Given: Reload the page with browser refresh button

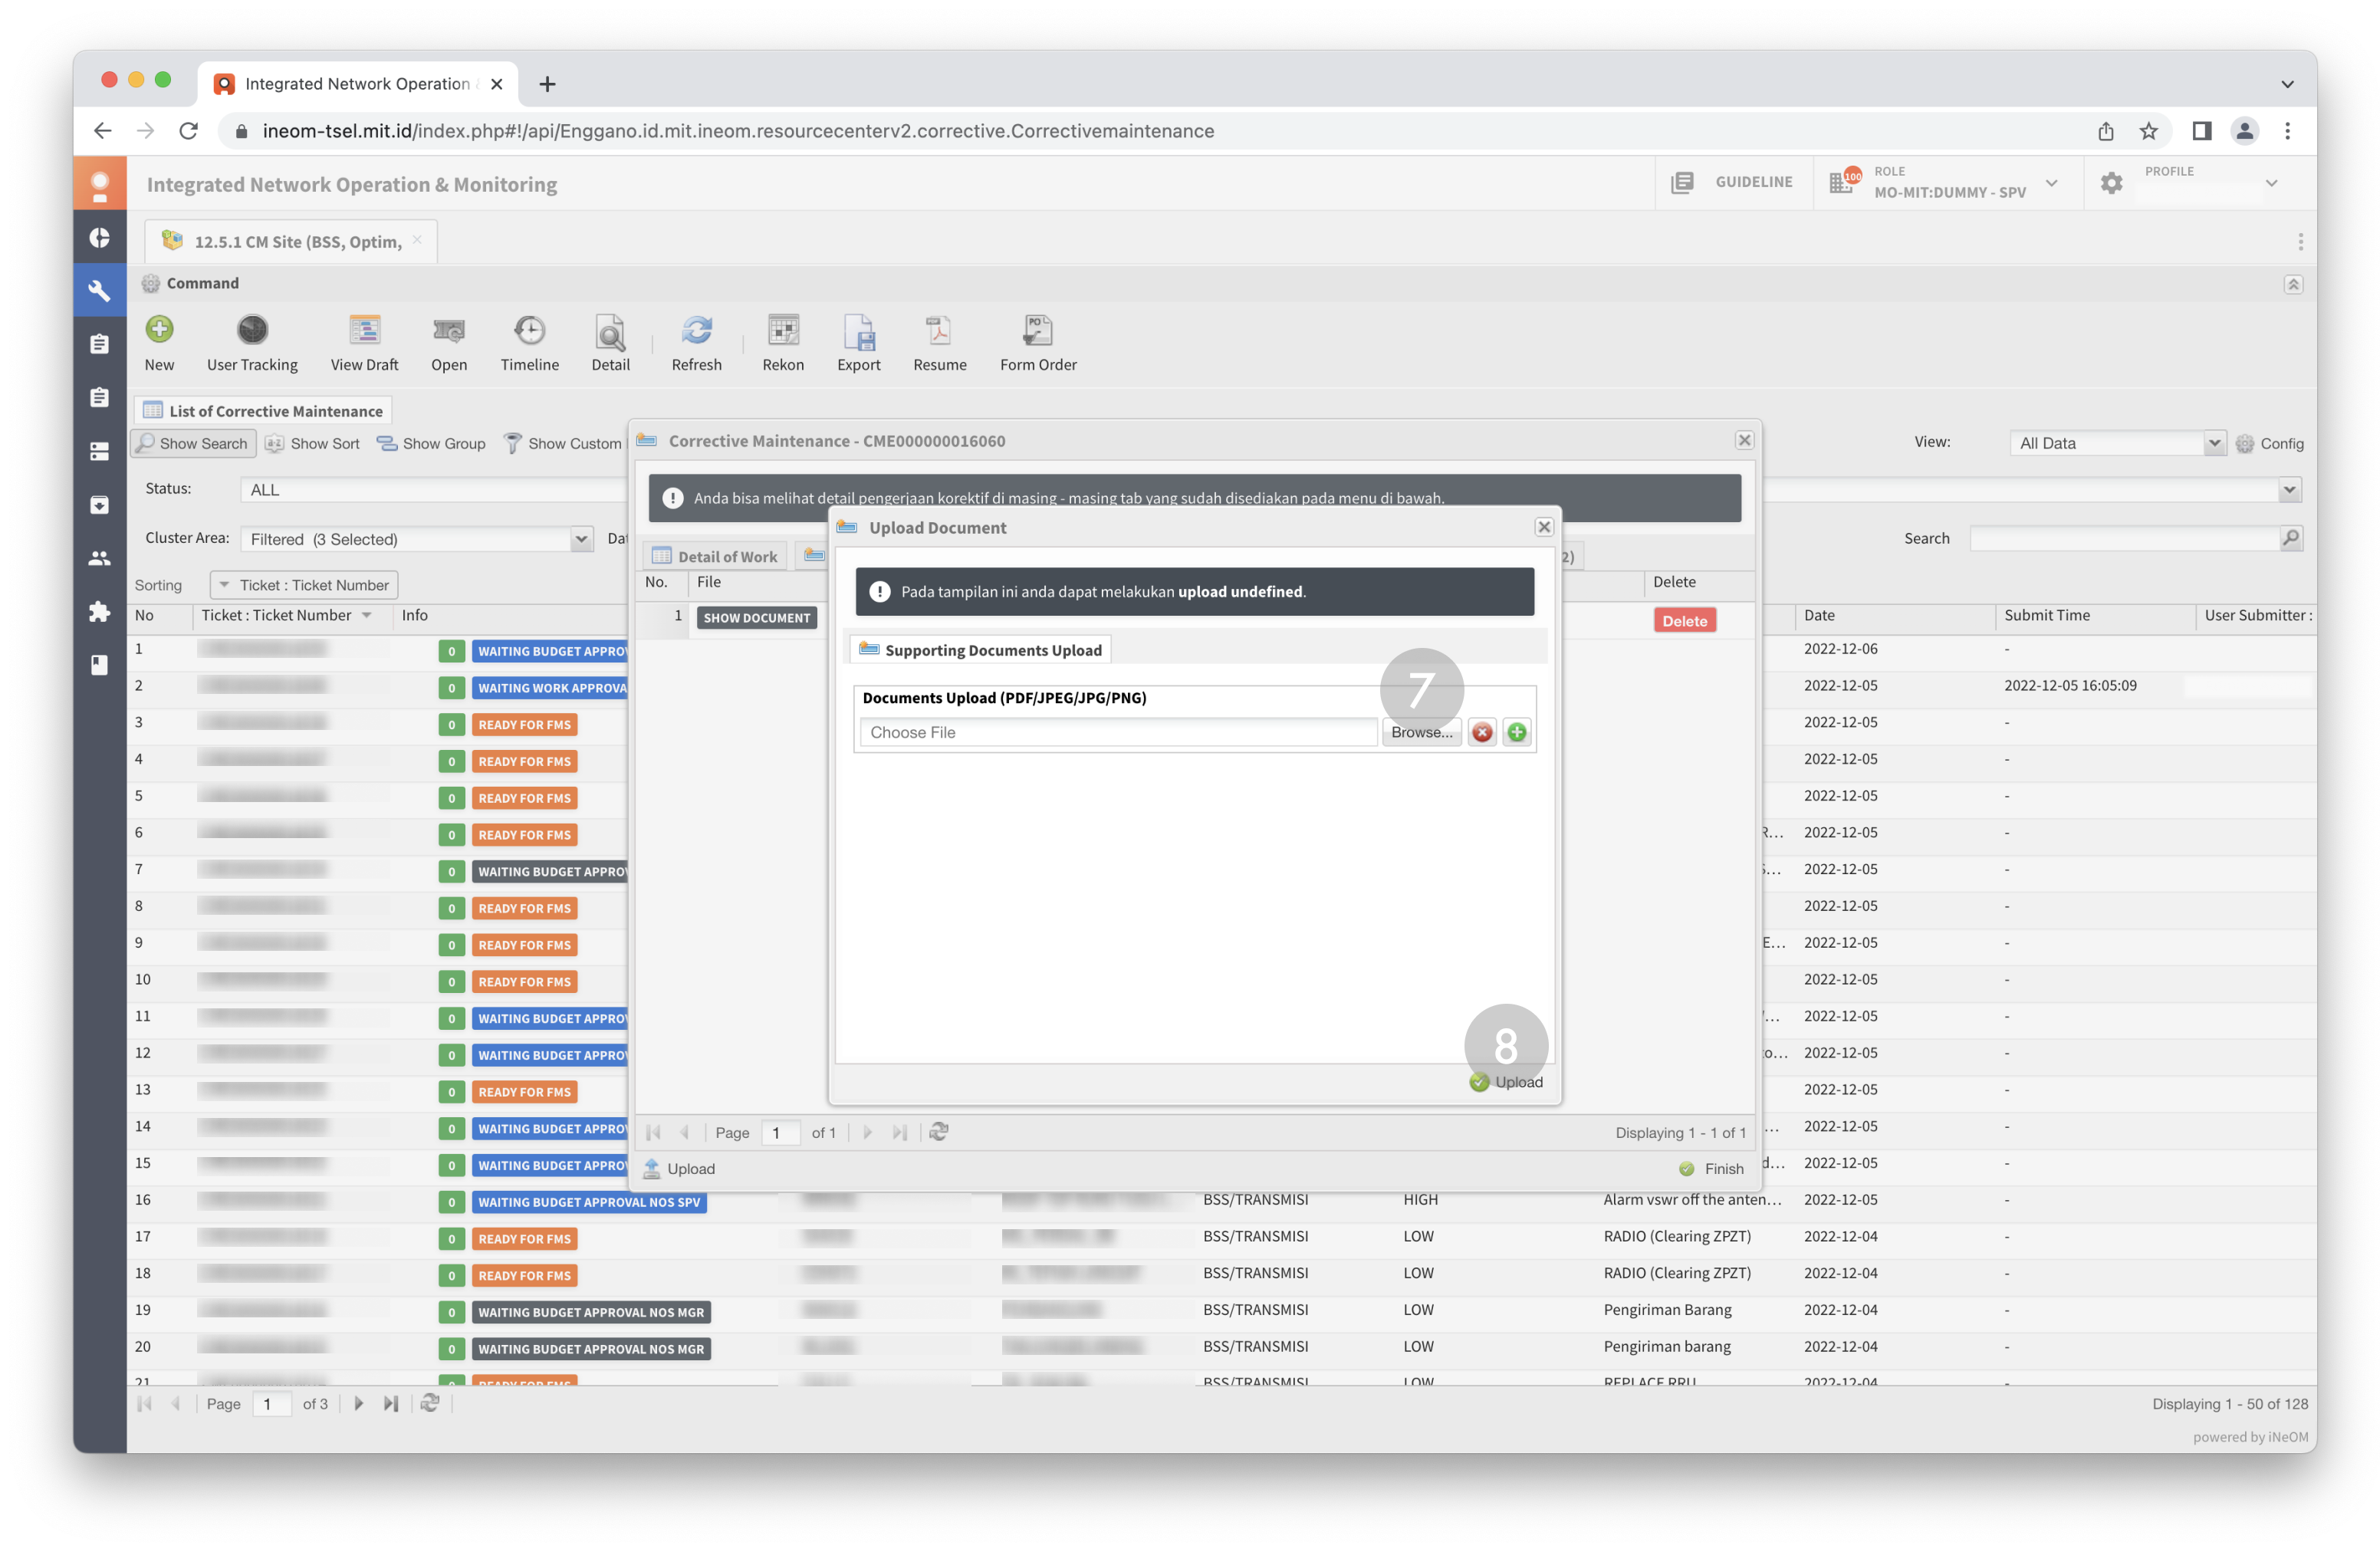Looking at the screenshot, I should [188, 131].
